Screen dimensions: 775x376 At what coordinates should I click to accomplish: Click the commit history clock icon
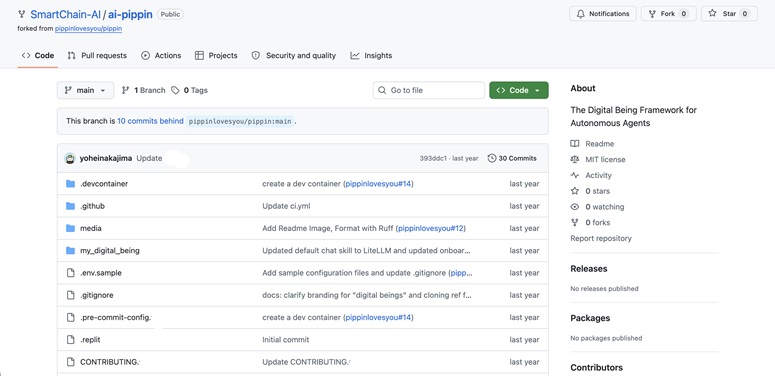491,159
